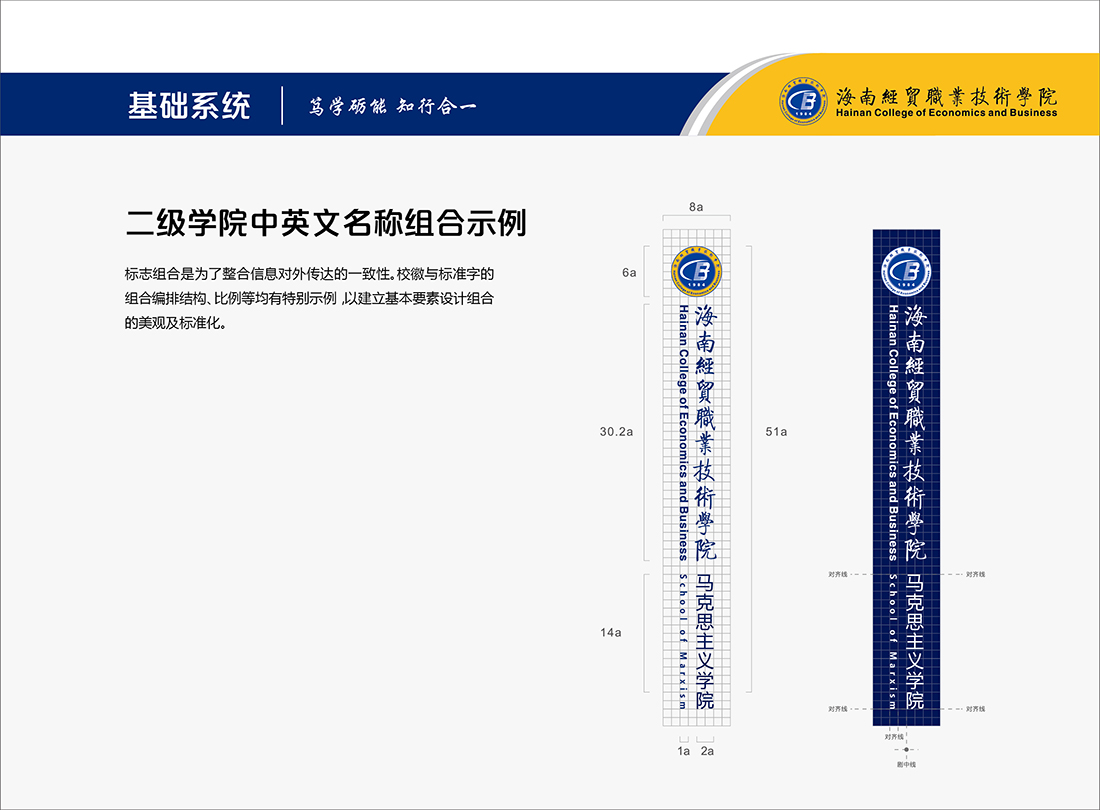This screenshot has height=810, width=1100.
Task: Click the 2a dimension label under white banner
Action: pos(707,750)
